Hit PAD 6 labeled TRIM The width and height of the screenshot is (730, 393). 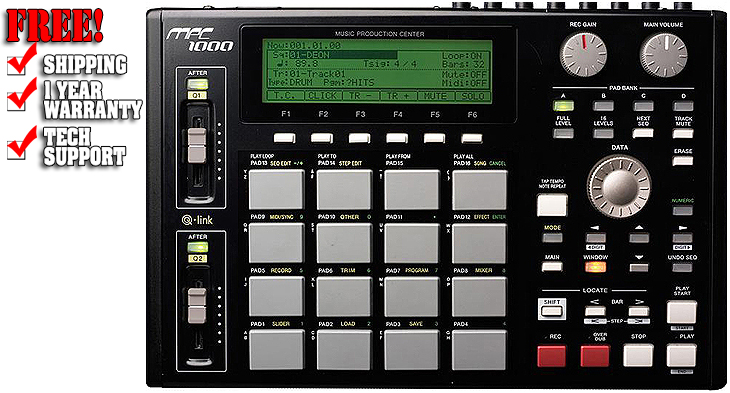(344, 297)
